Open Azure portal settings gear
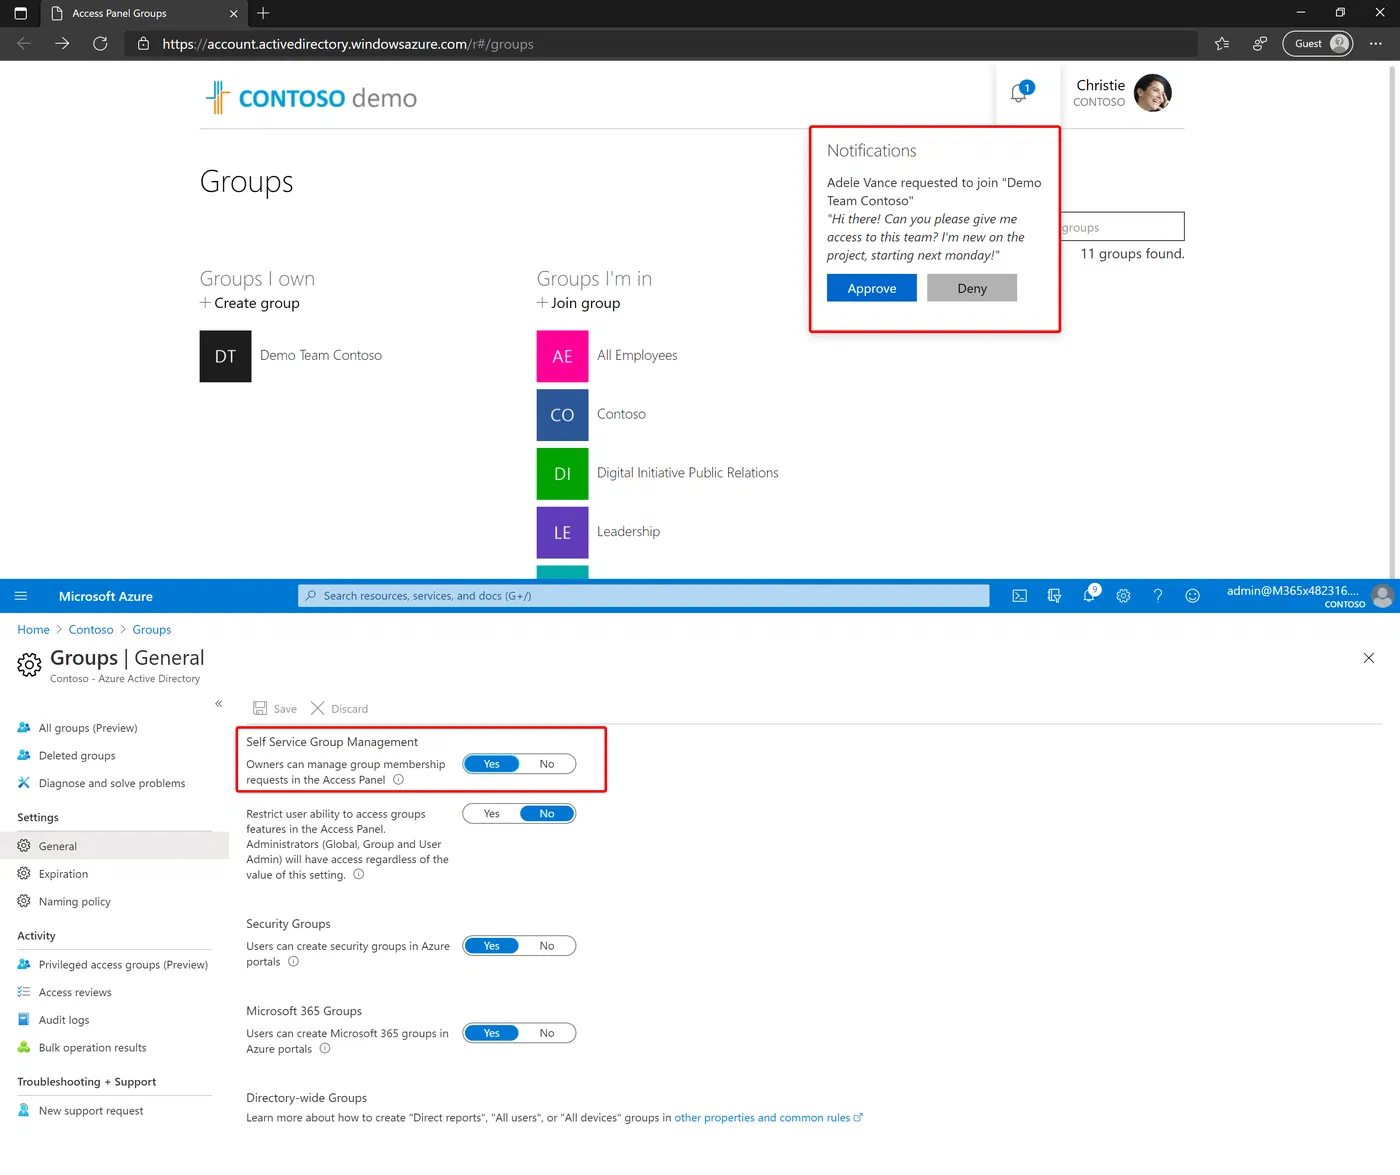1400x1175 pixels. point(1123,596)
